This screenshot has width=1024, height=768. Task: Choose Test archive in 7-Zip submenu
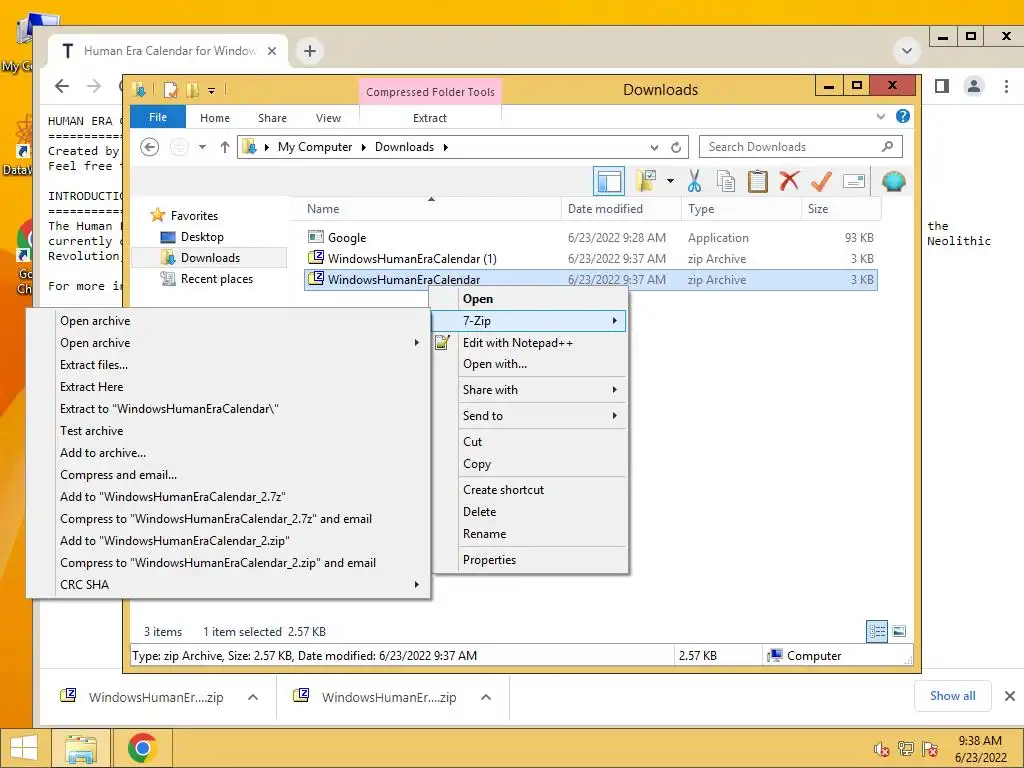(x=228, y=431)
